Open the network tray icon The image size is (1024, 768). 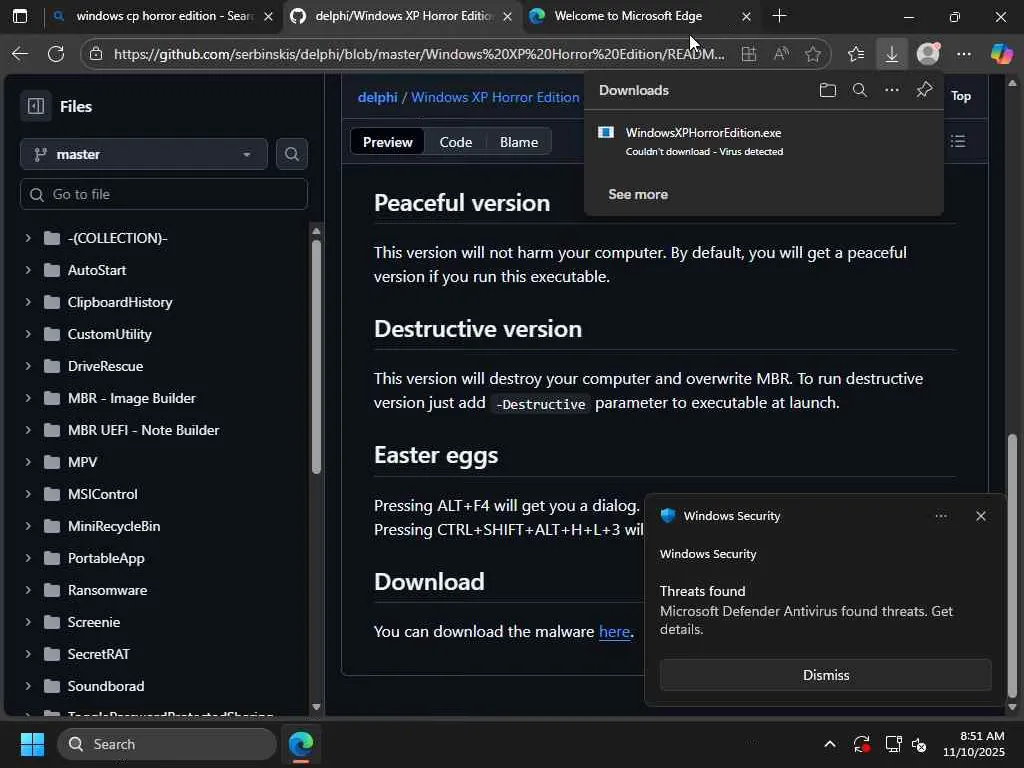click(893, 744)
